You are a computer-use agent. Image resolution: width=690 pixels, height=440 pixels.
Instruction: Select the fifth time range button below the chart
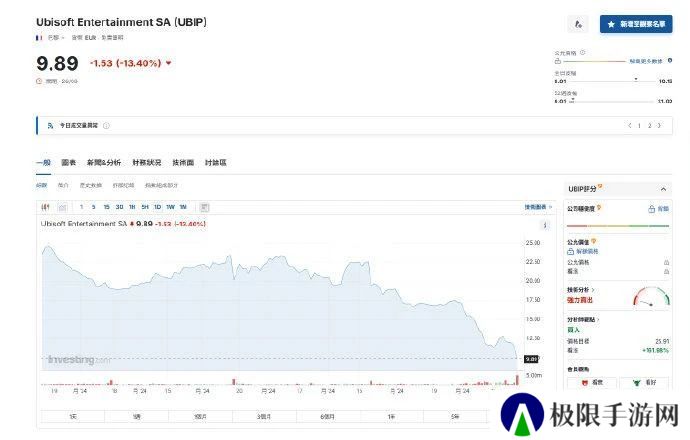[x=328, y=416]
